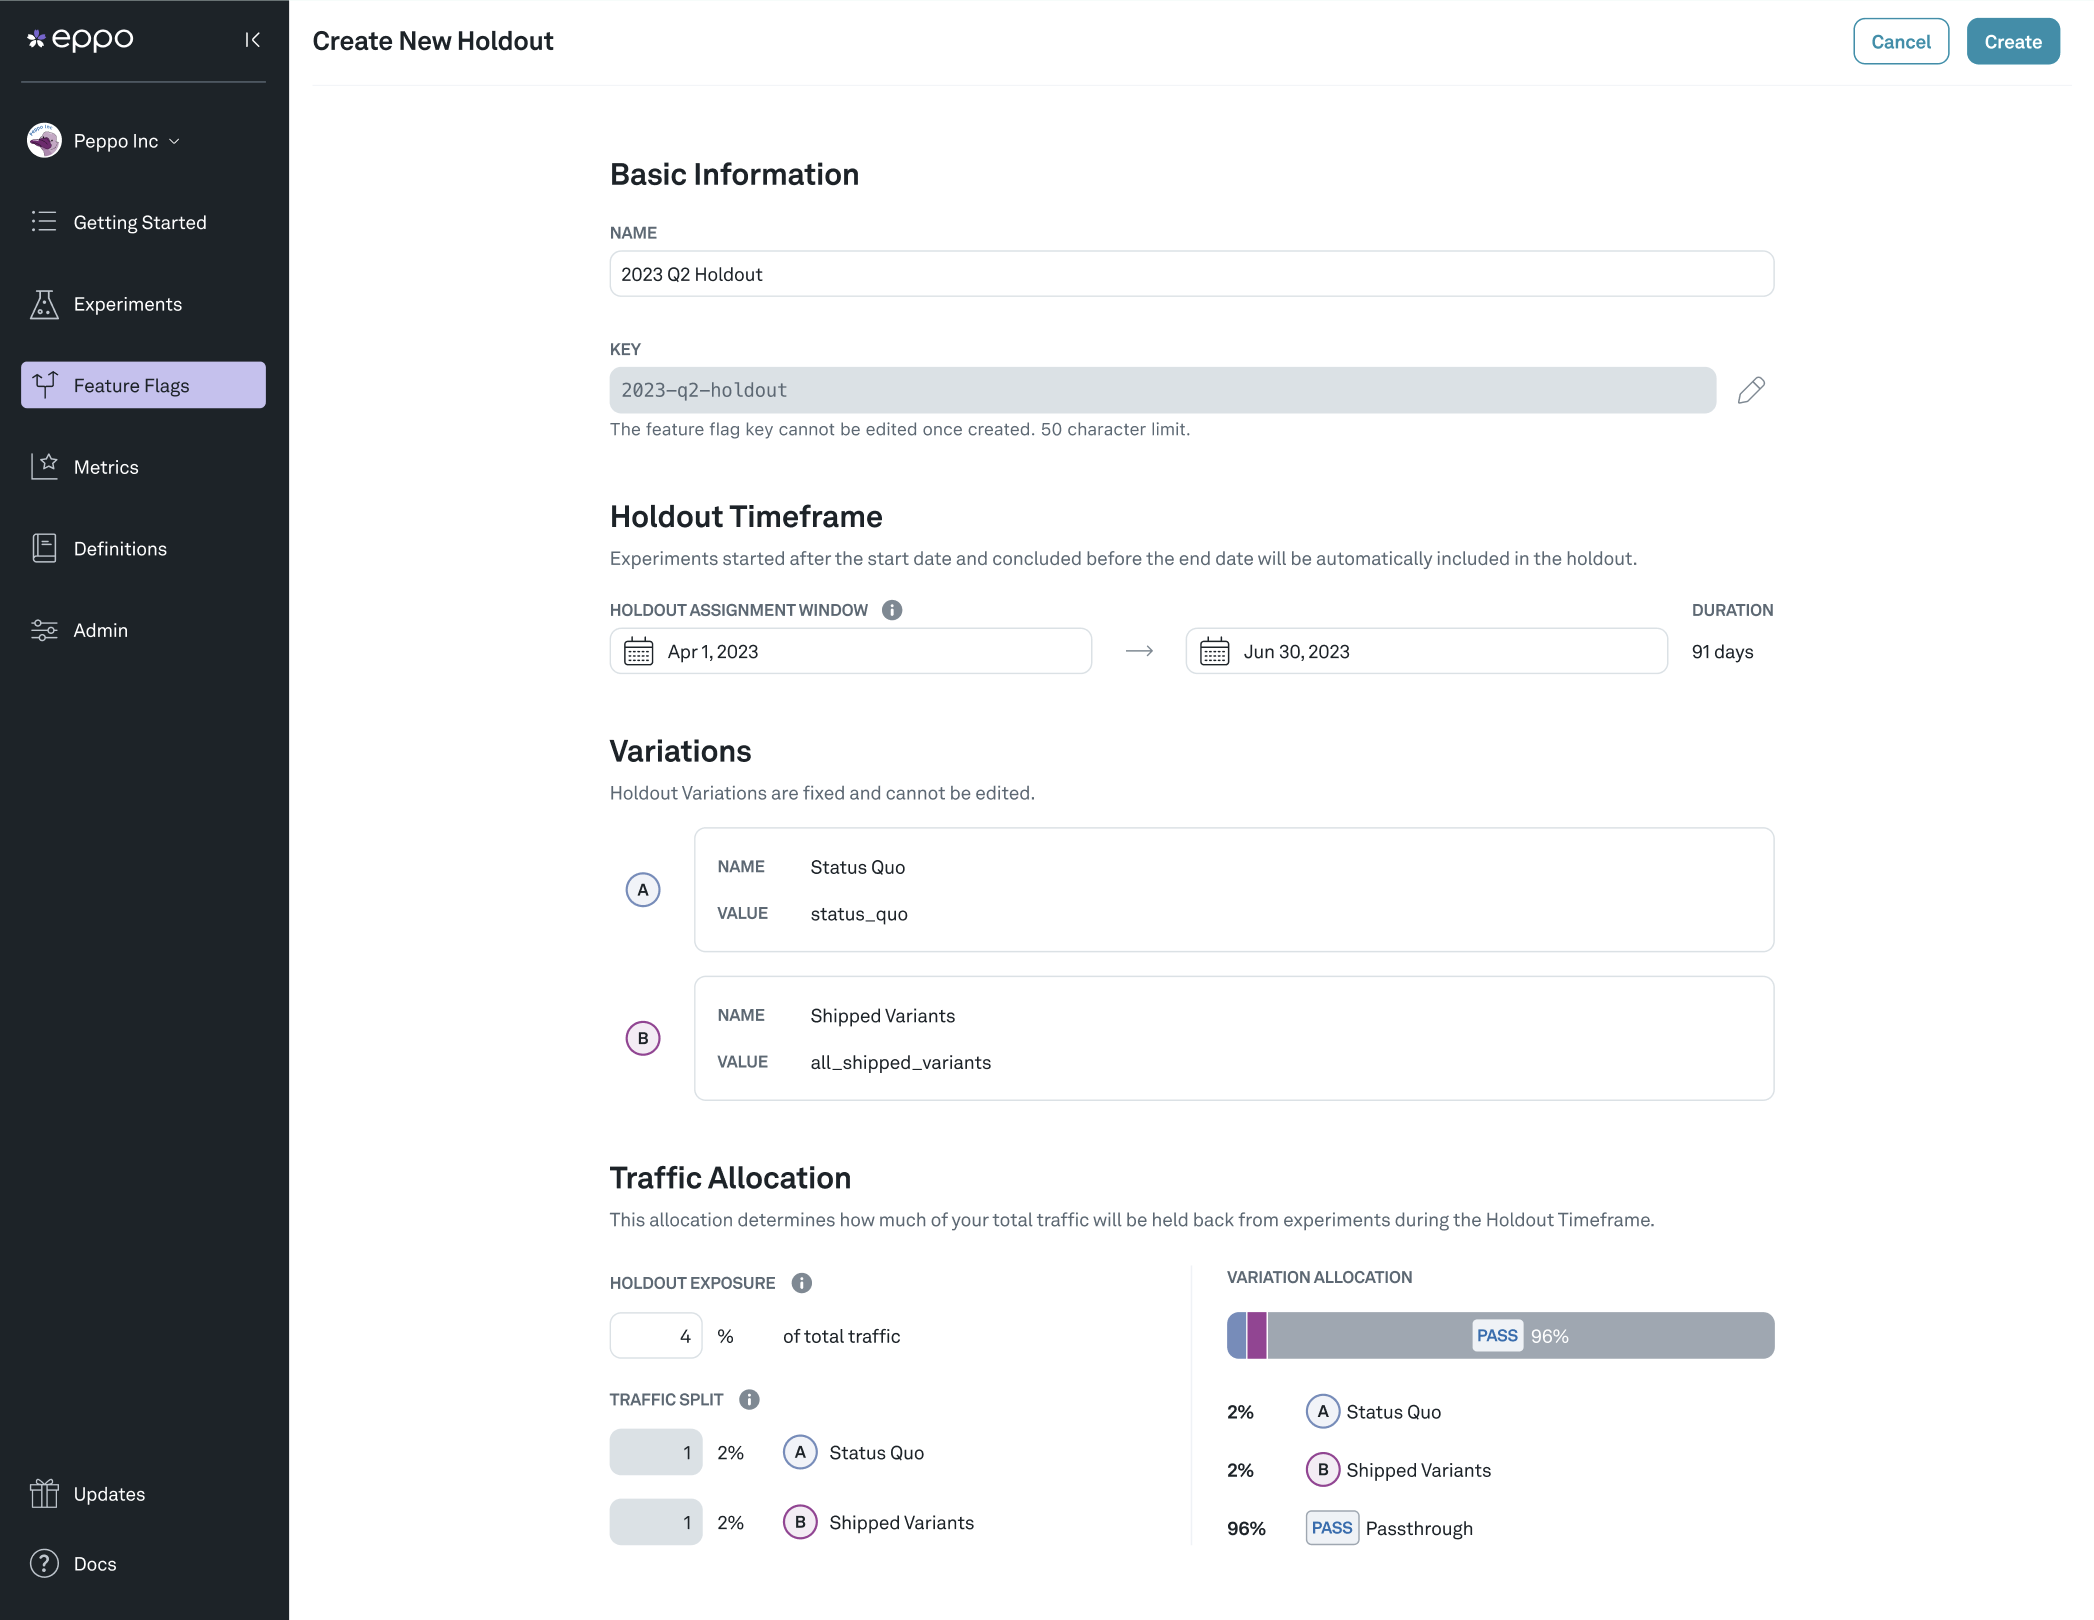Viewport: 2094px width, 1620px height.
Task: Open the Apr 1, 2023 start date picker
Action: click(850, 651)
